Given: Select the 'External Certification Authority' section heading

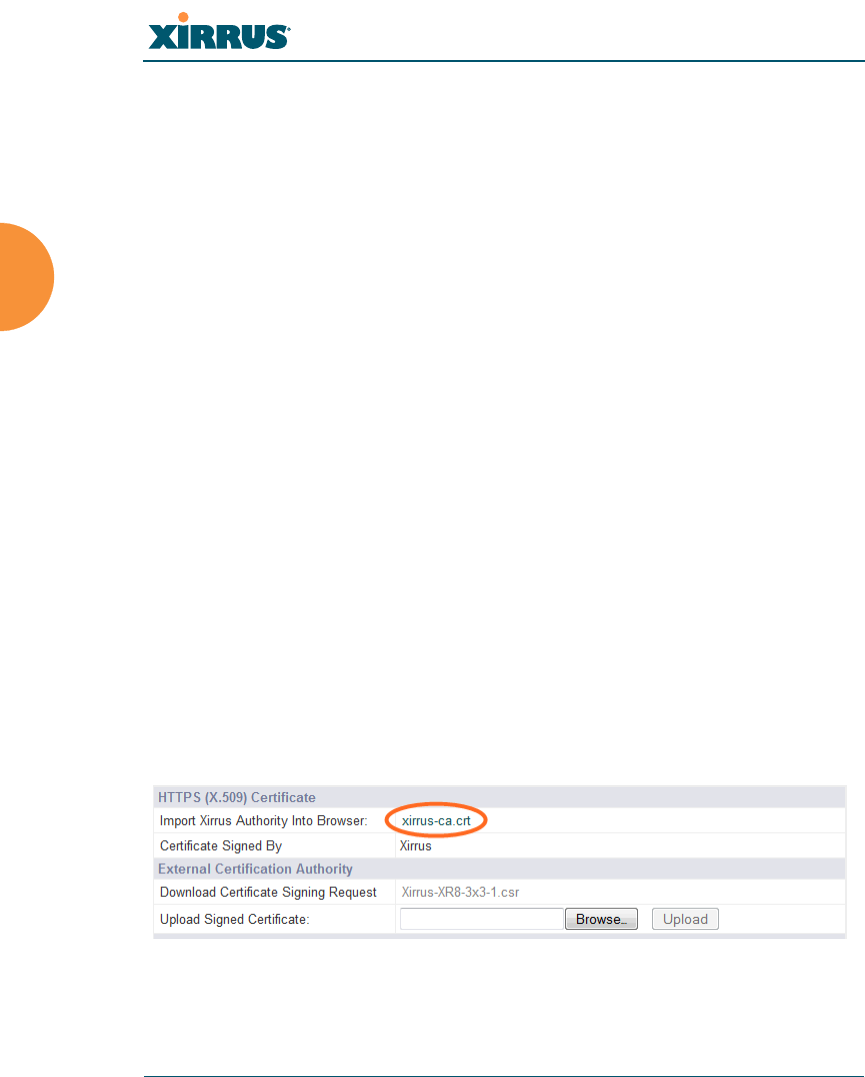Looking at the screenshot, I should coord(256,869).
